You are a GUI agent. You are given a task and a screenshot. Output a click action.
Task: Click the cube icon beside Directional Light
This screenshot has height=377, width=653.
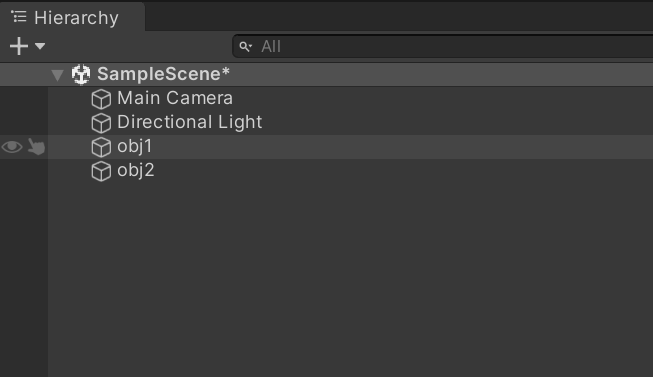point(101,123)
